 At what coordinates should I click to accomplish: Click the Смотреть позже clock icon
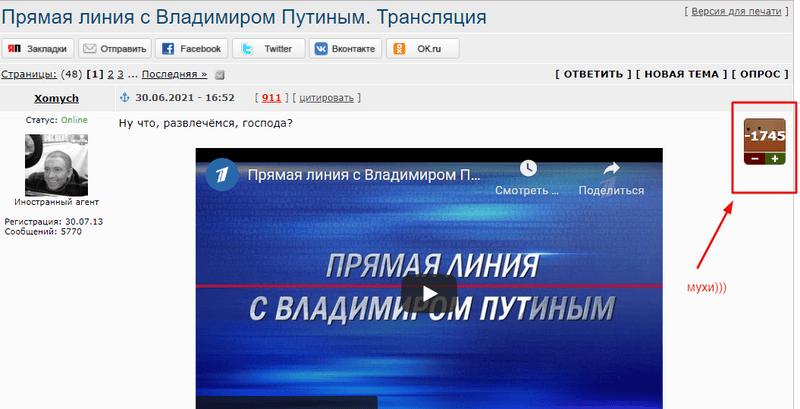528,168
